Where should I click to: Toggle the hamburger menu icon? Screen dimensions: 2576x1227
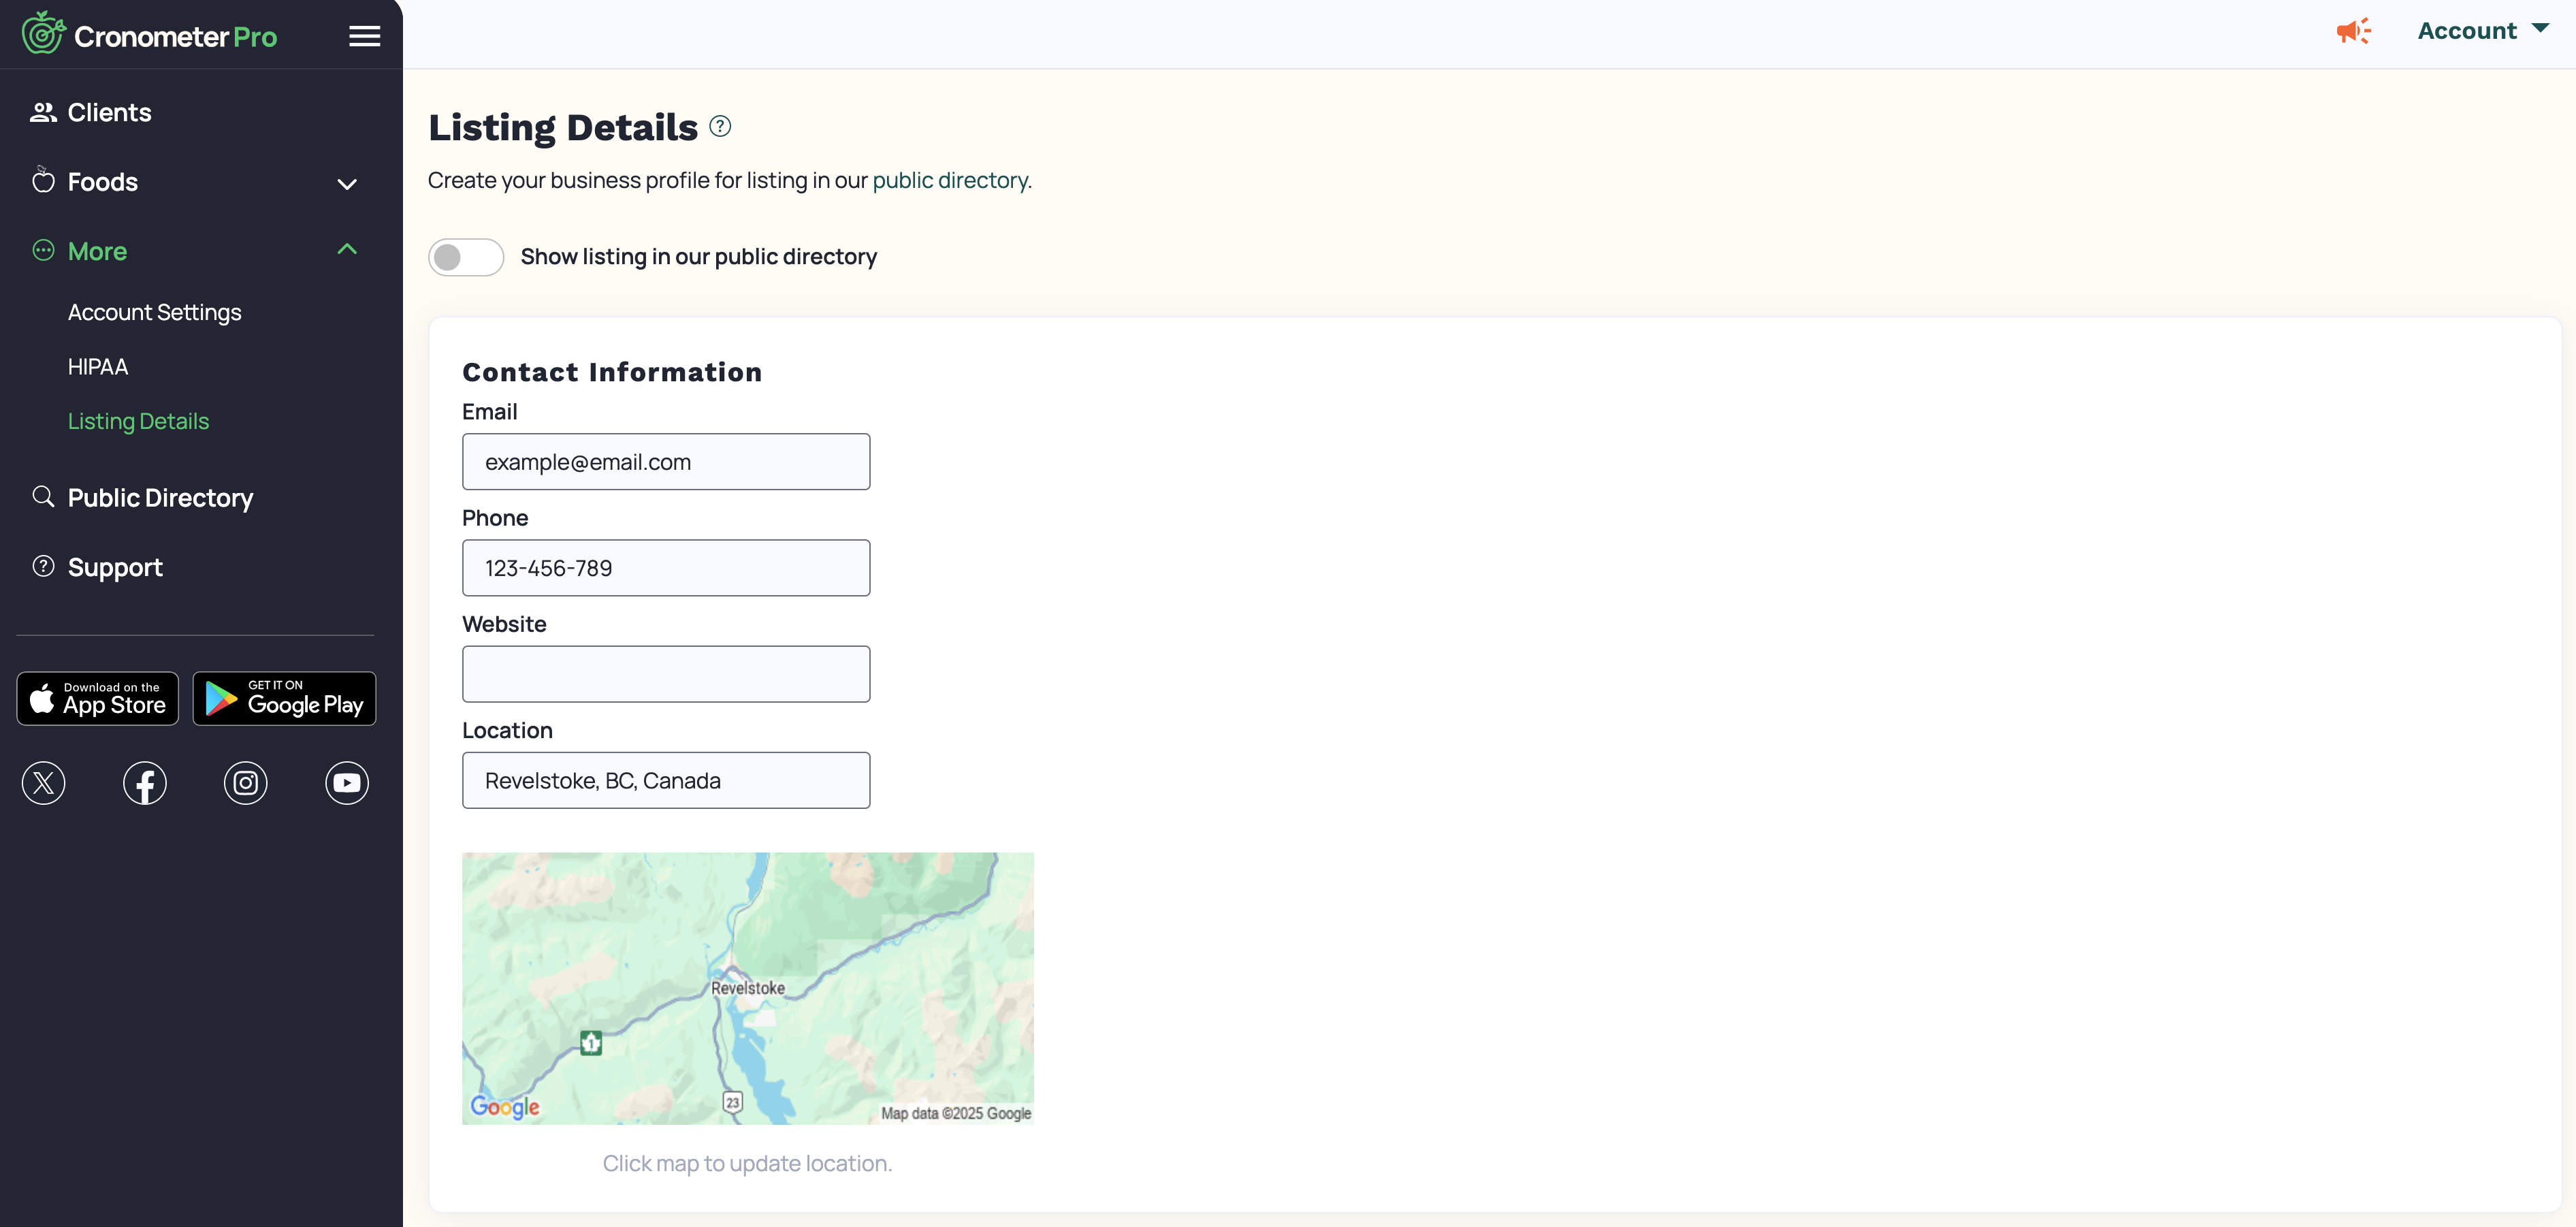click(x=364, y=36)
